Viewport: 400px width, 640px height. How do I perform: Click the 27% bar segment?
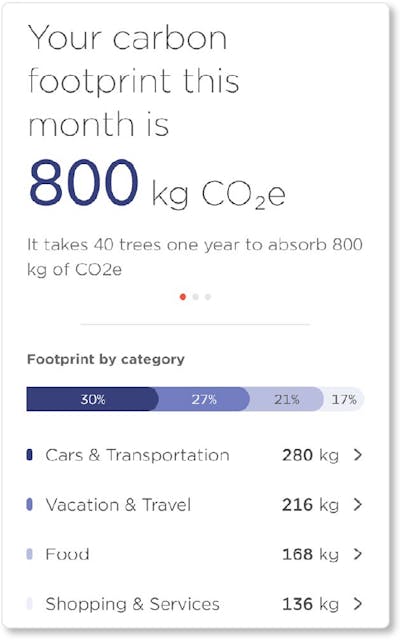click(204, 399)
